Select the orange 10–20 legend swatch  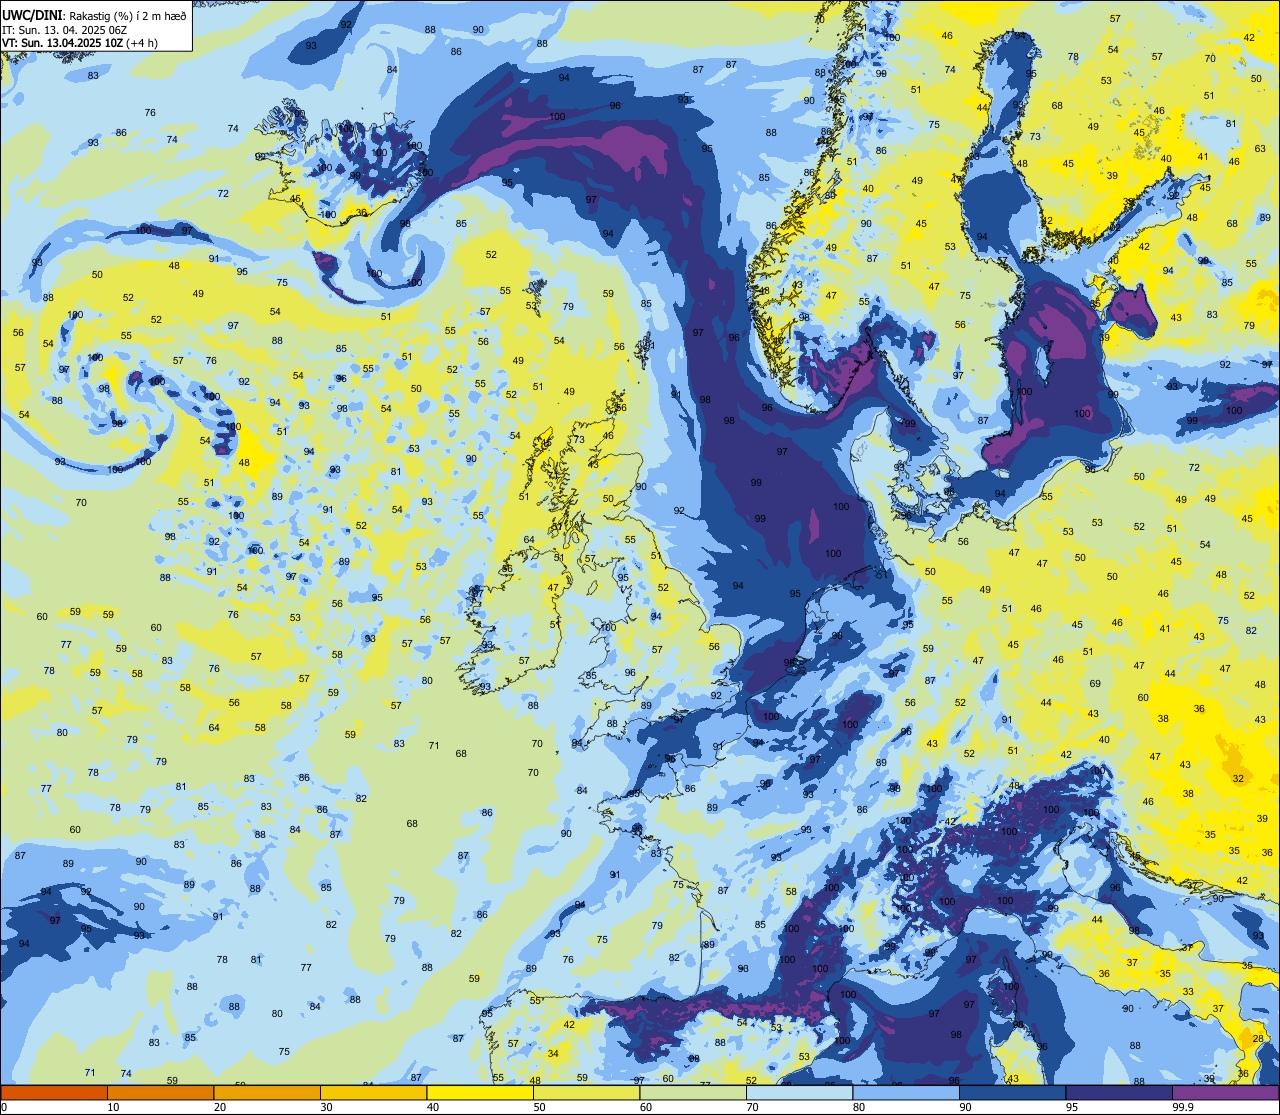(x=160, y=1092)
